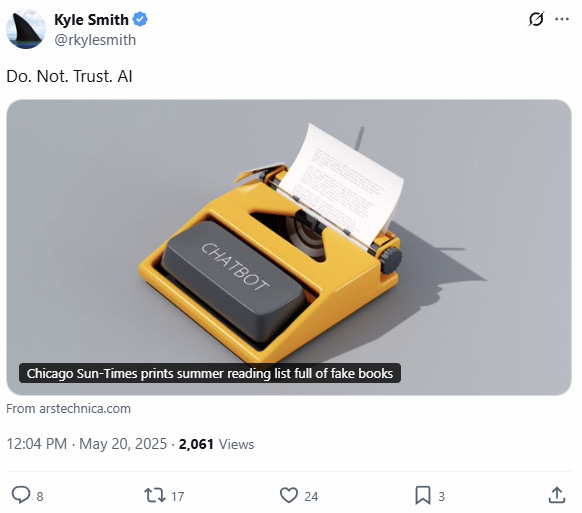Open the Kyle Smith display name link
The height and width of the screenshot is (513, 582).
pyautogui.click(x=91, y=20)
